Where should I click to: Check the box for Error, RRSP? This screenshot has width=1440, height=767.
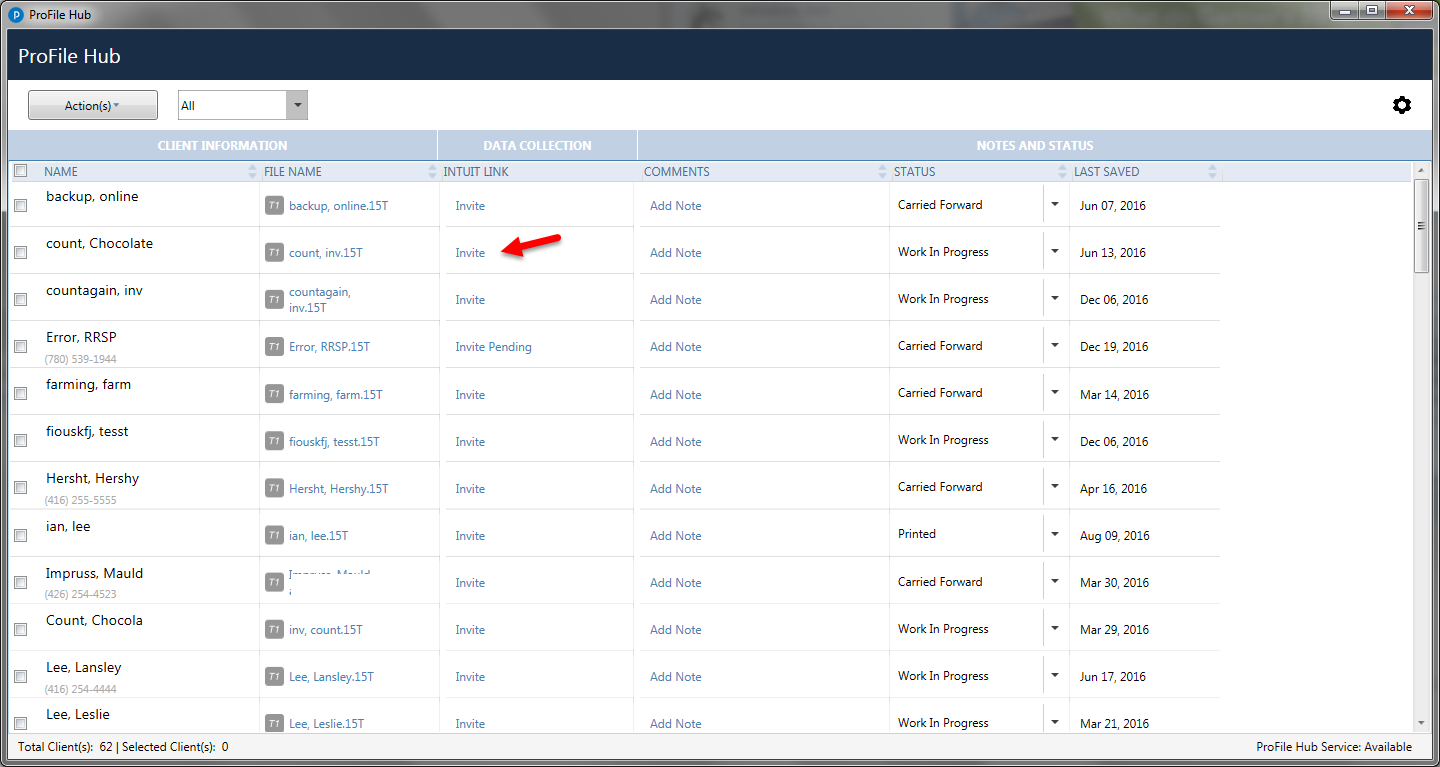pyautogui.click(x=20, y=346)
